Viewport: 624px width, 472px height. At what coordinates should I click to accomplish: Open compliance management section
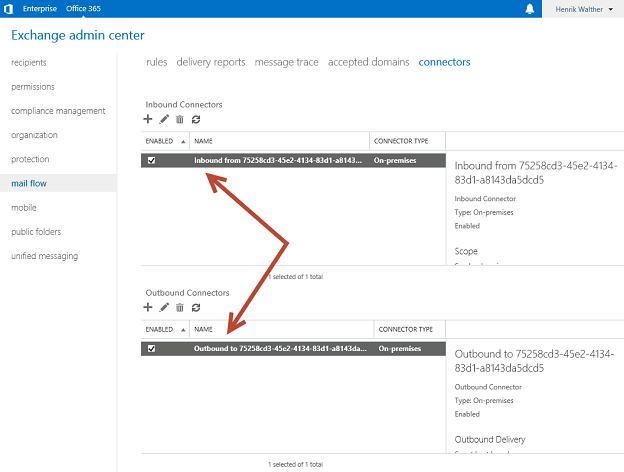pos(58,111)
